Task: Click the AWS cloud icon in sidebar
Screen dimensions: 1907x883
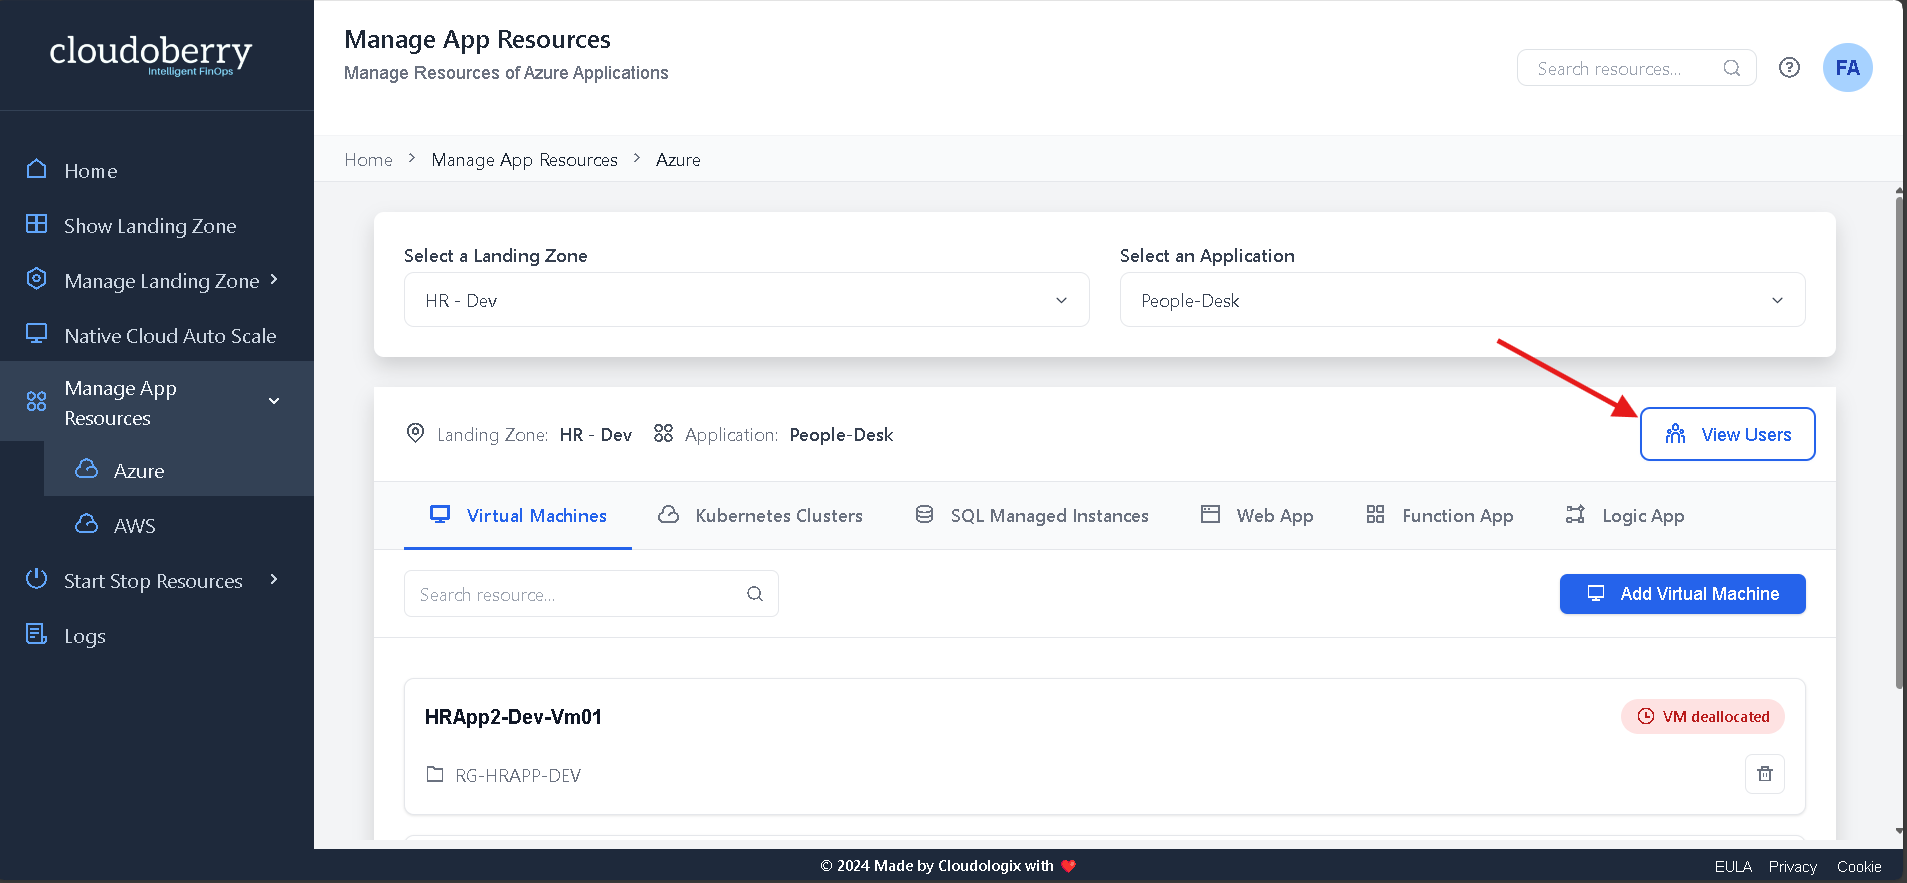Action: [87, 524]
